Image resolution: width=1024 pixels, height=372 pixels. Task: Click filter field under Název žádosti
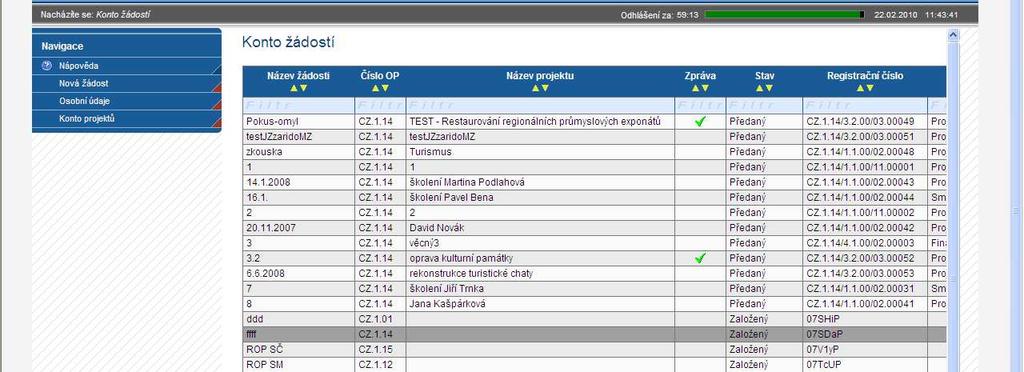coord(298,105)
